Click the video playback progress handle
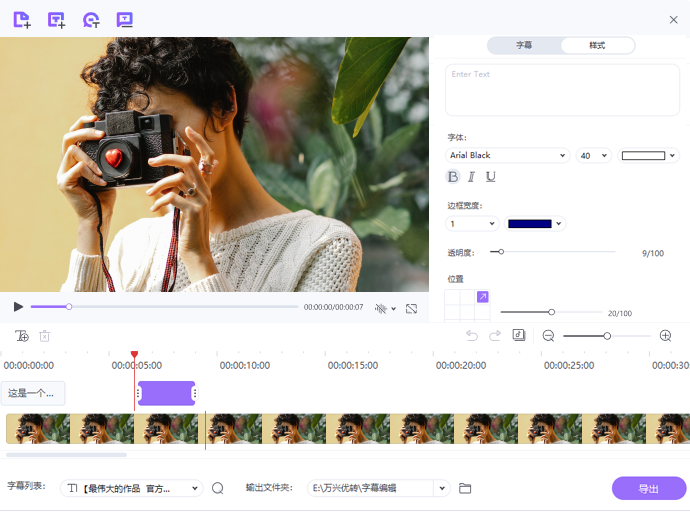Image resolution: width=690 pixels, height=512 pixels. tap(69, 307)
